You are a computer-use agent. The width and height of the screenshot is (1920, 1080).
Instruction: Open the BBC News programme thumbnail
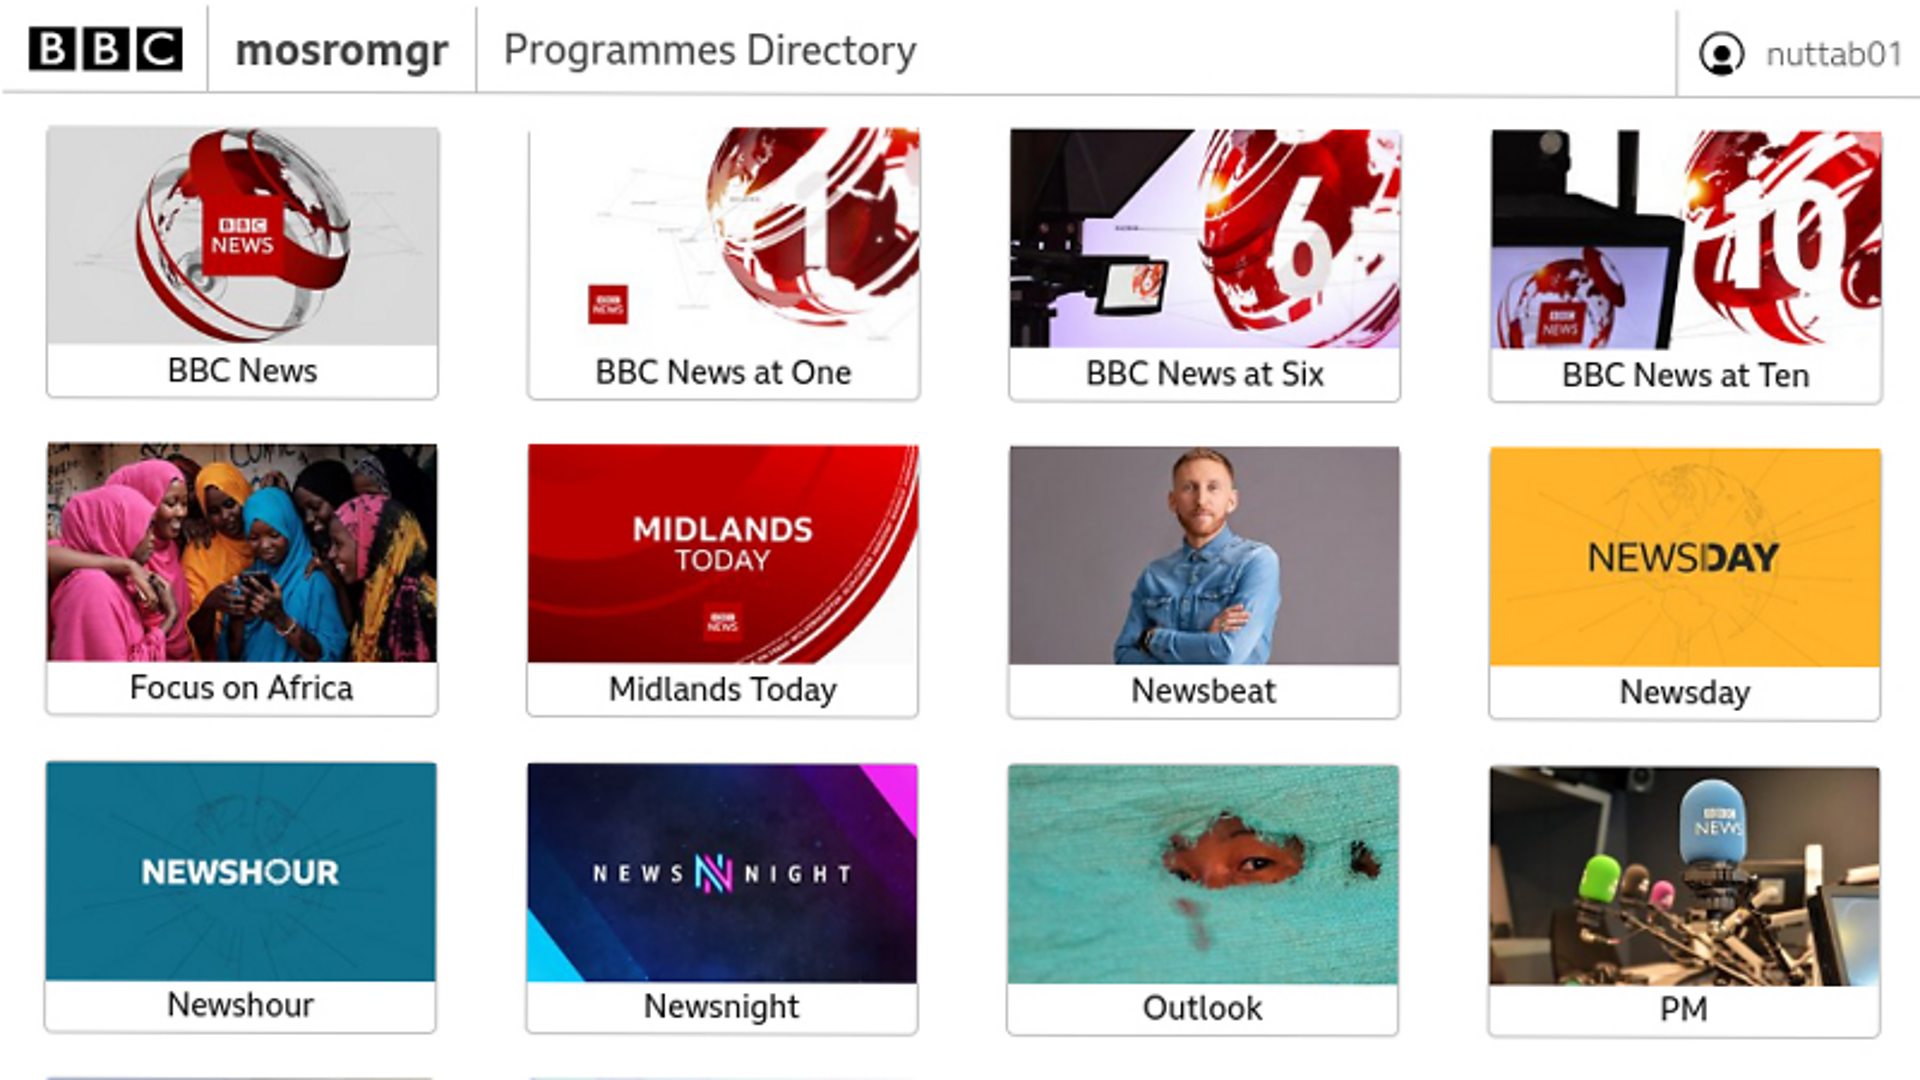[x=242, y=237]
